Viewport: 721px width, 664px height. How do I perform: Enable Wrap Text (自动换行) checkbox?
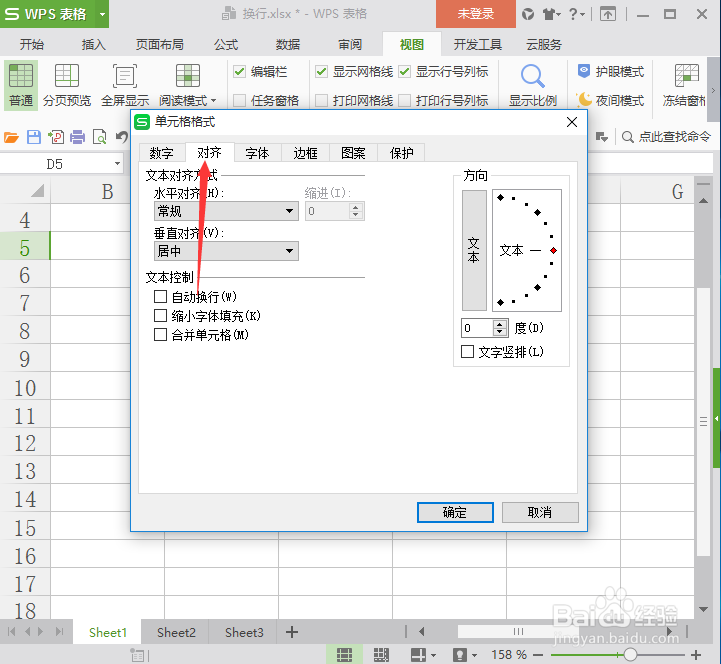[x=160, y=297]
